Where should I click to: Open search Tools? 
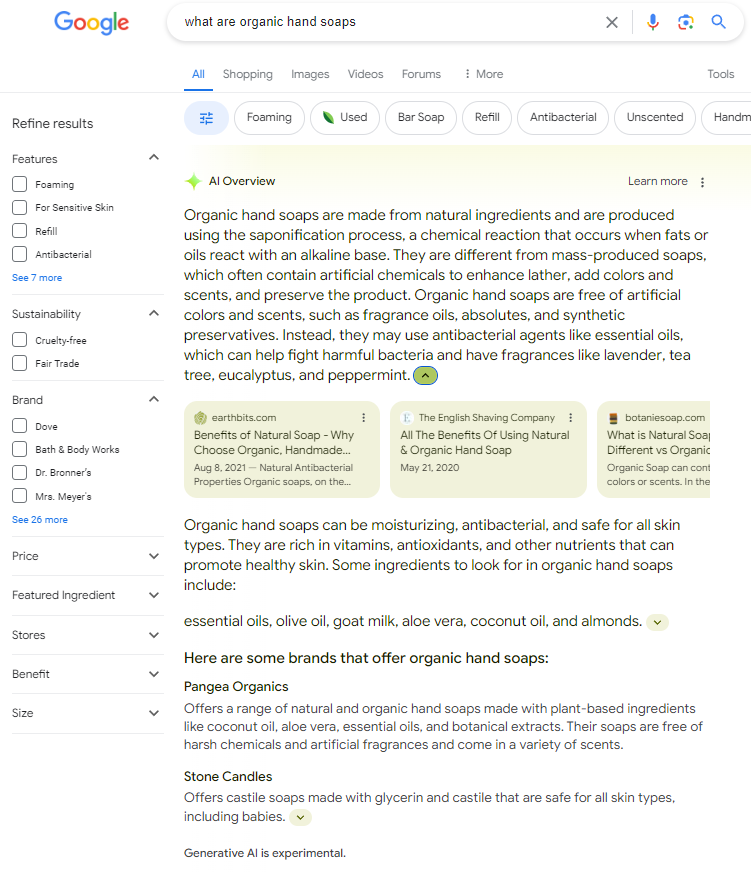click(x=720, y=74)
